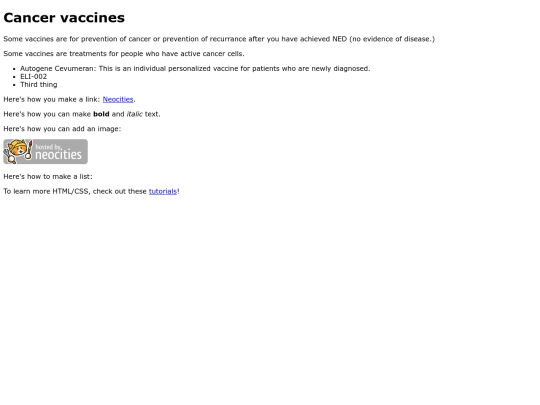Click the Third thing list entry
540x405 pixels.
pos(39,84)
